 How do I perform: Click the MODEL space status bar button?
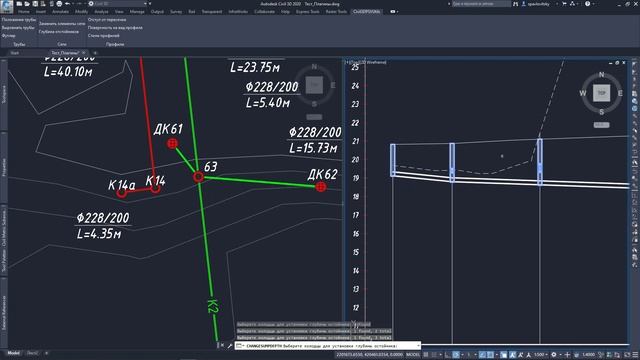pyautogui.click(x=413, y=355)
